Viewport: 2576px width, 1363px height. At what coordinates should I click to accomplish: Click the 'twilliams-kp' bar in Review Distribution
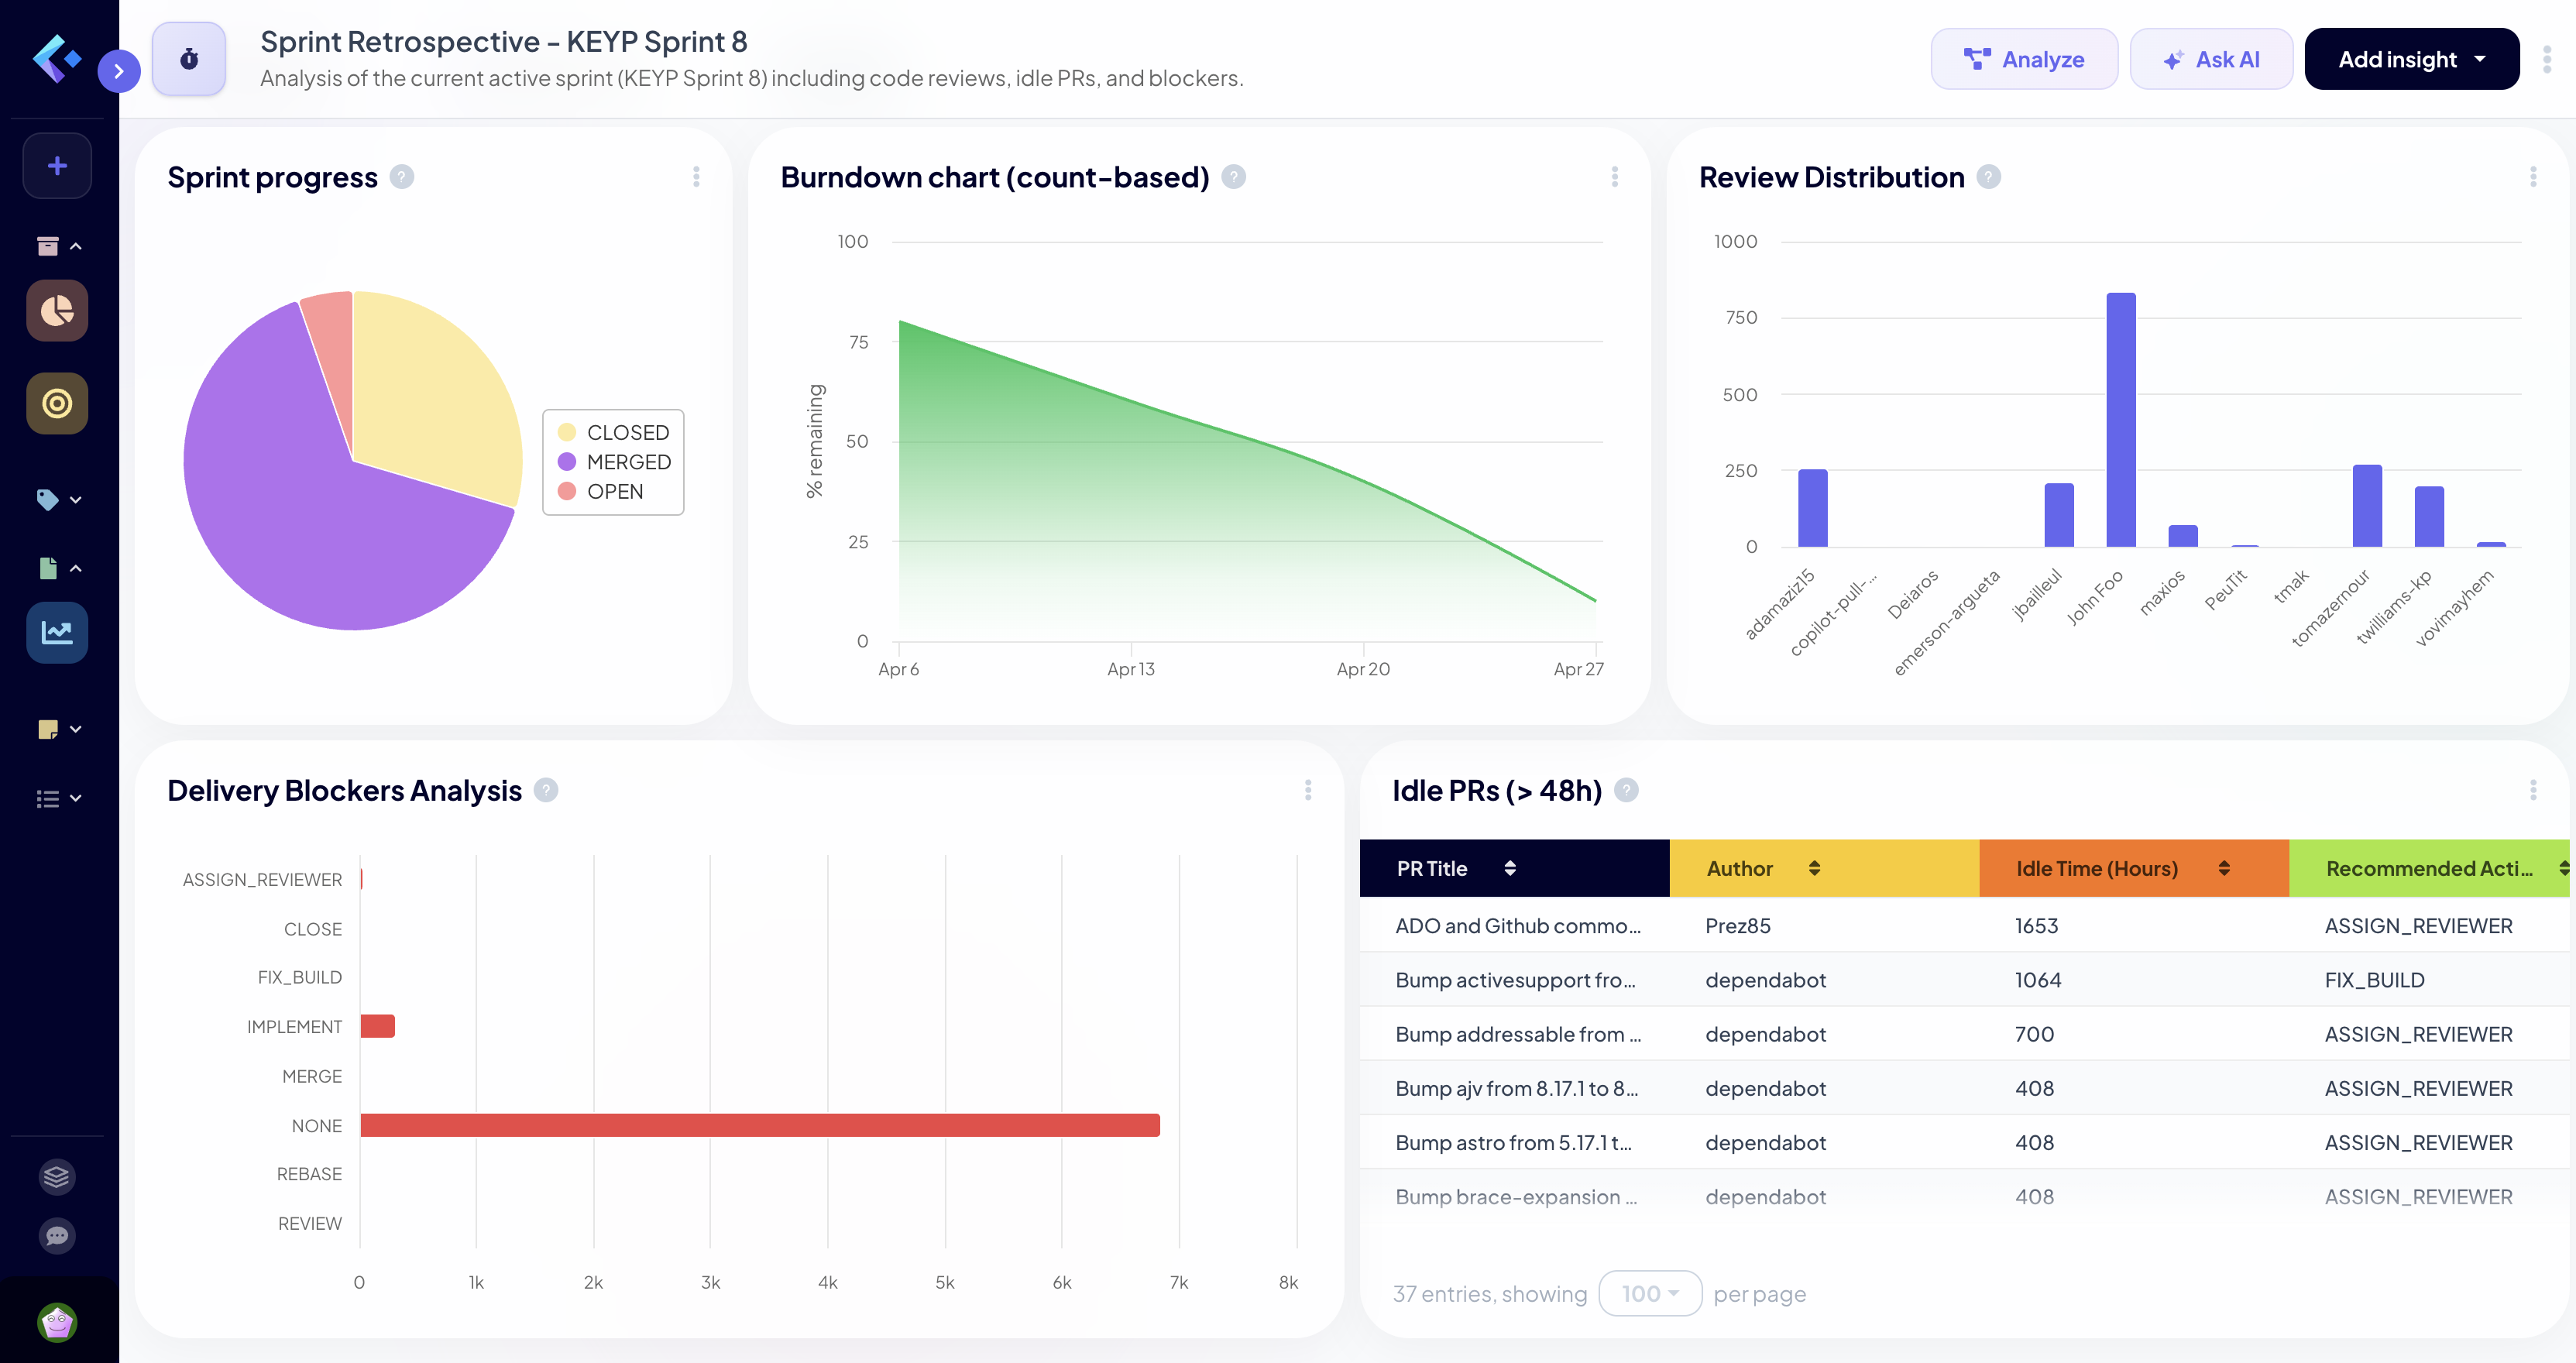[x=2429, y=517]
